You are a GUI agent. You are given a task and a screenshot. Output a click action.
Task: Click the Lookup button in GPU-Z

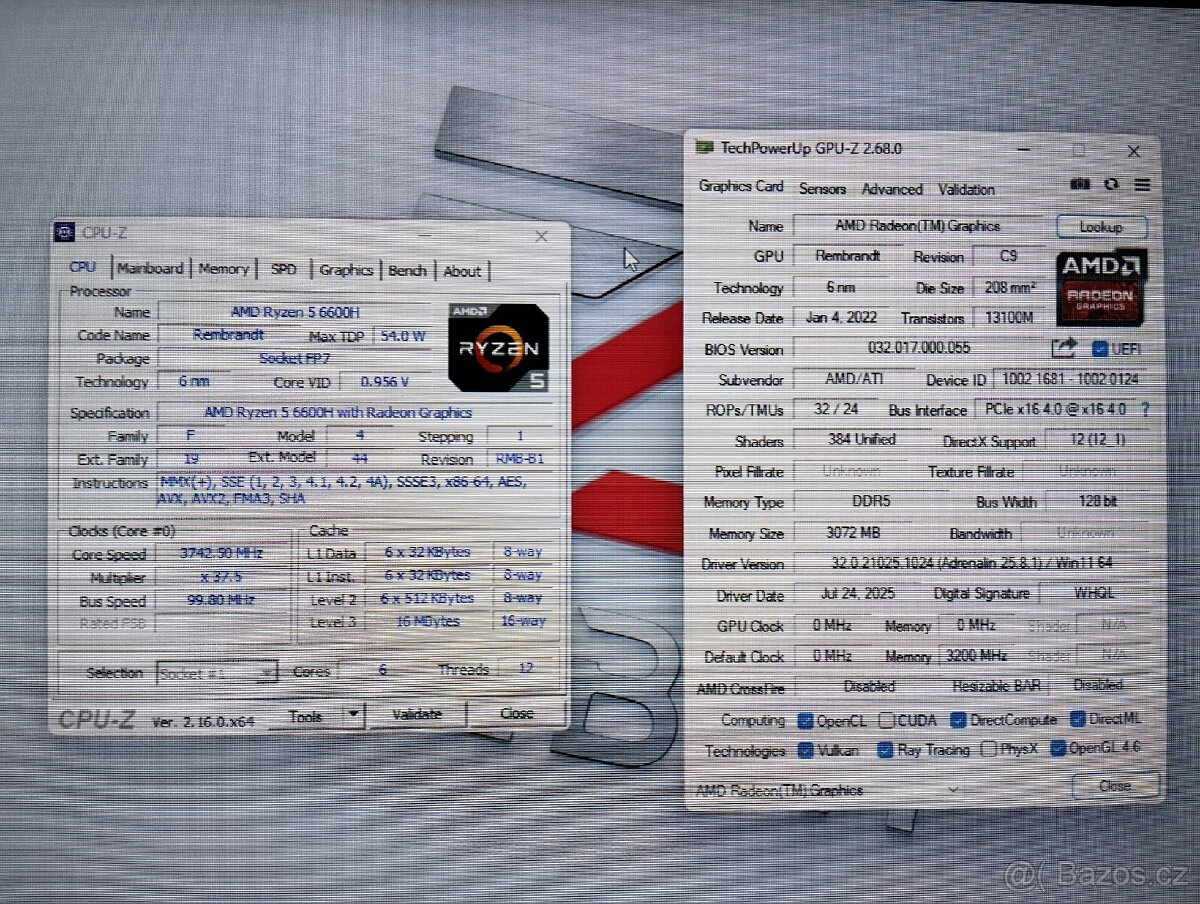[1100, 226]
